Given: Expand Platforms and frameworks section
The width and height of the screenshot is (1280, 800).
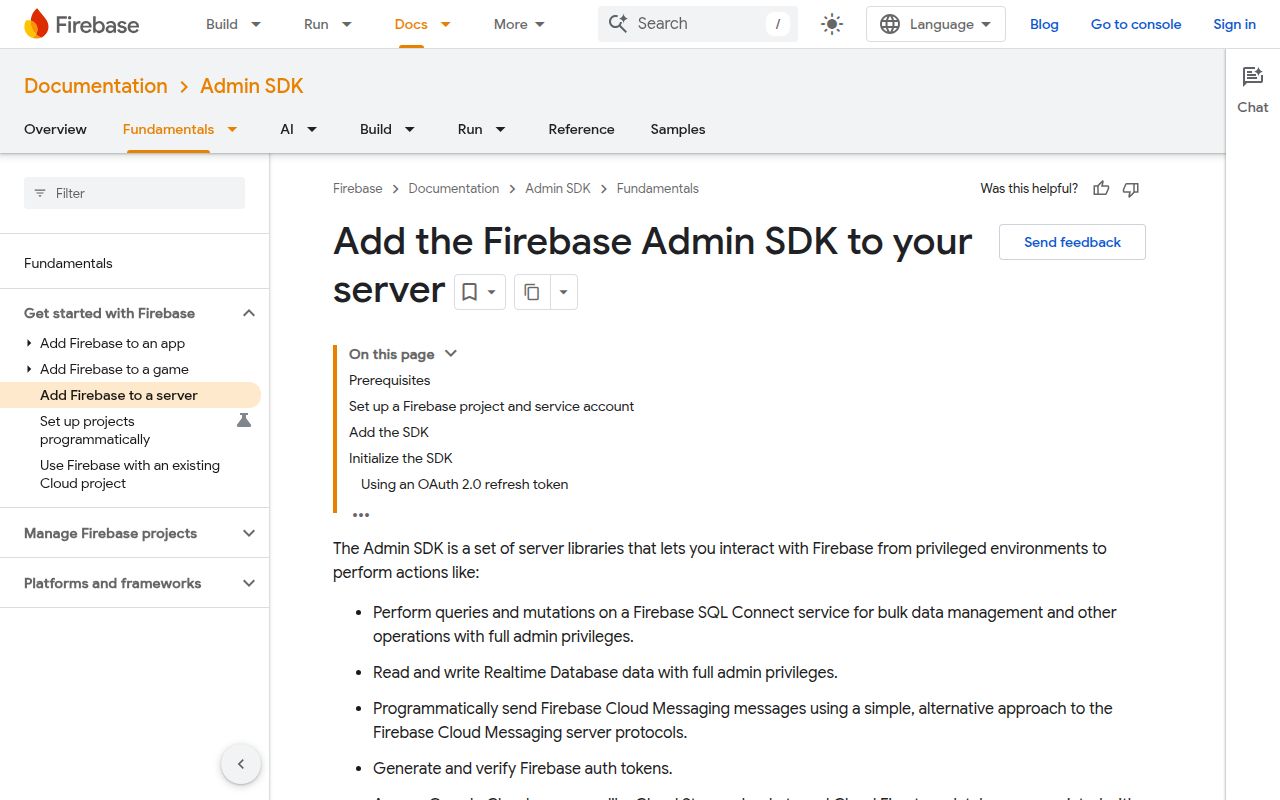Looking at the screenshot, I should [x=249, y=583].
